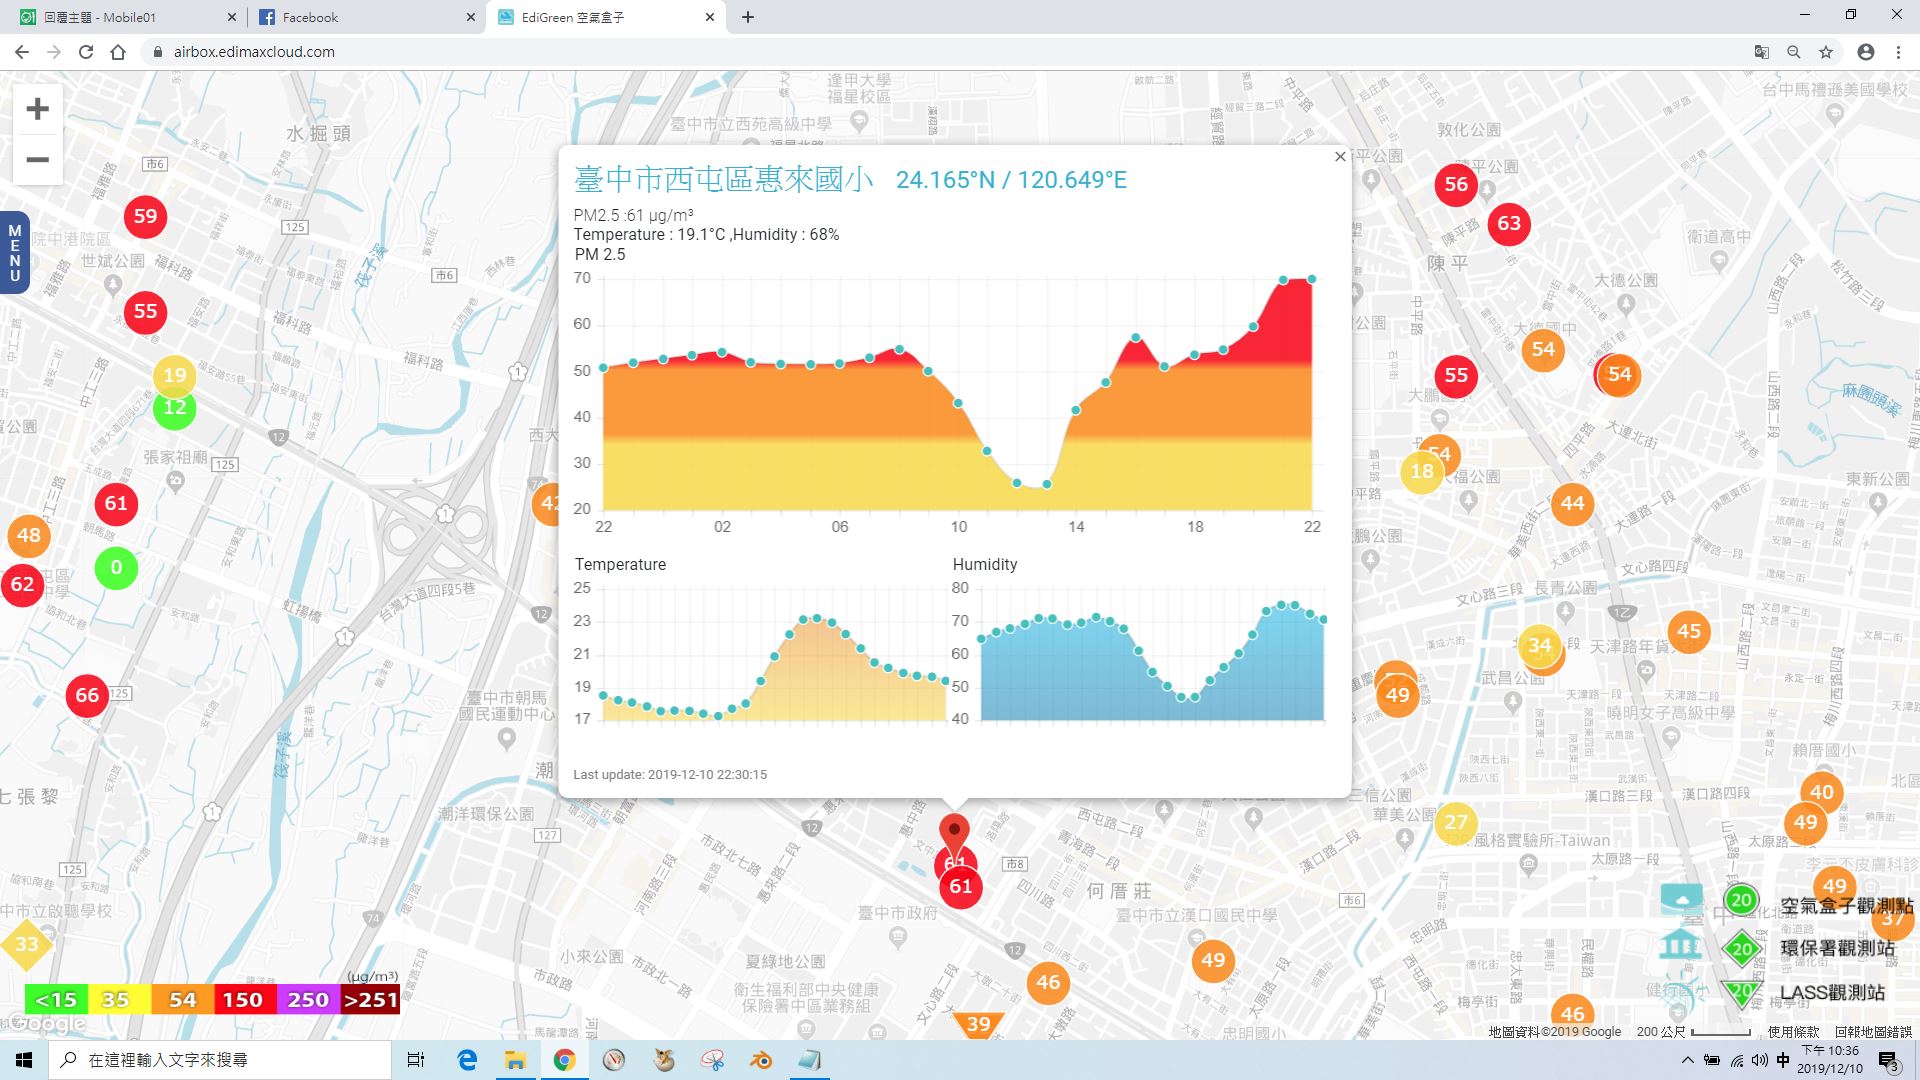Screen dimensions: 1920x1080
Task: Open Chrome profile account icon
Action: [1866, 52]
